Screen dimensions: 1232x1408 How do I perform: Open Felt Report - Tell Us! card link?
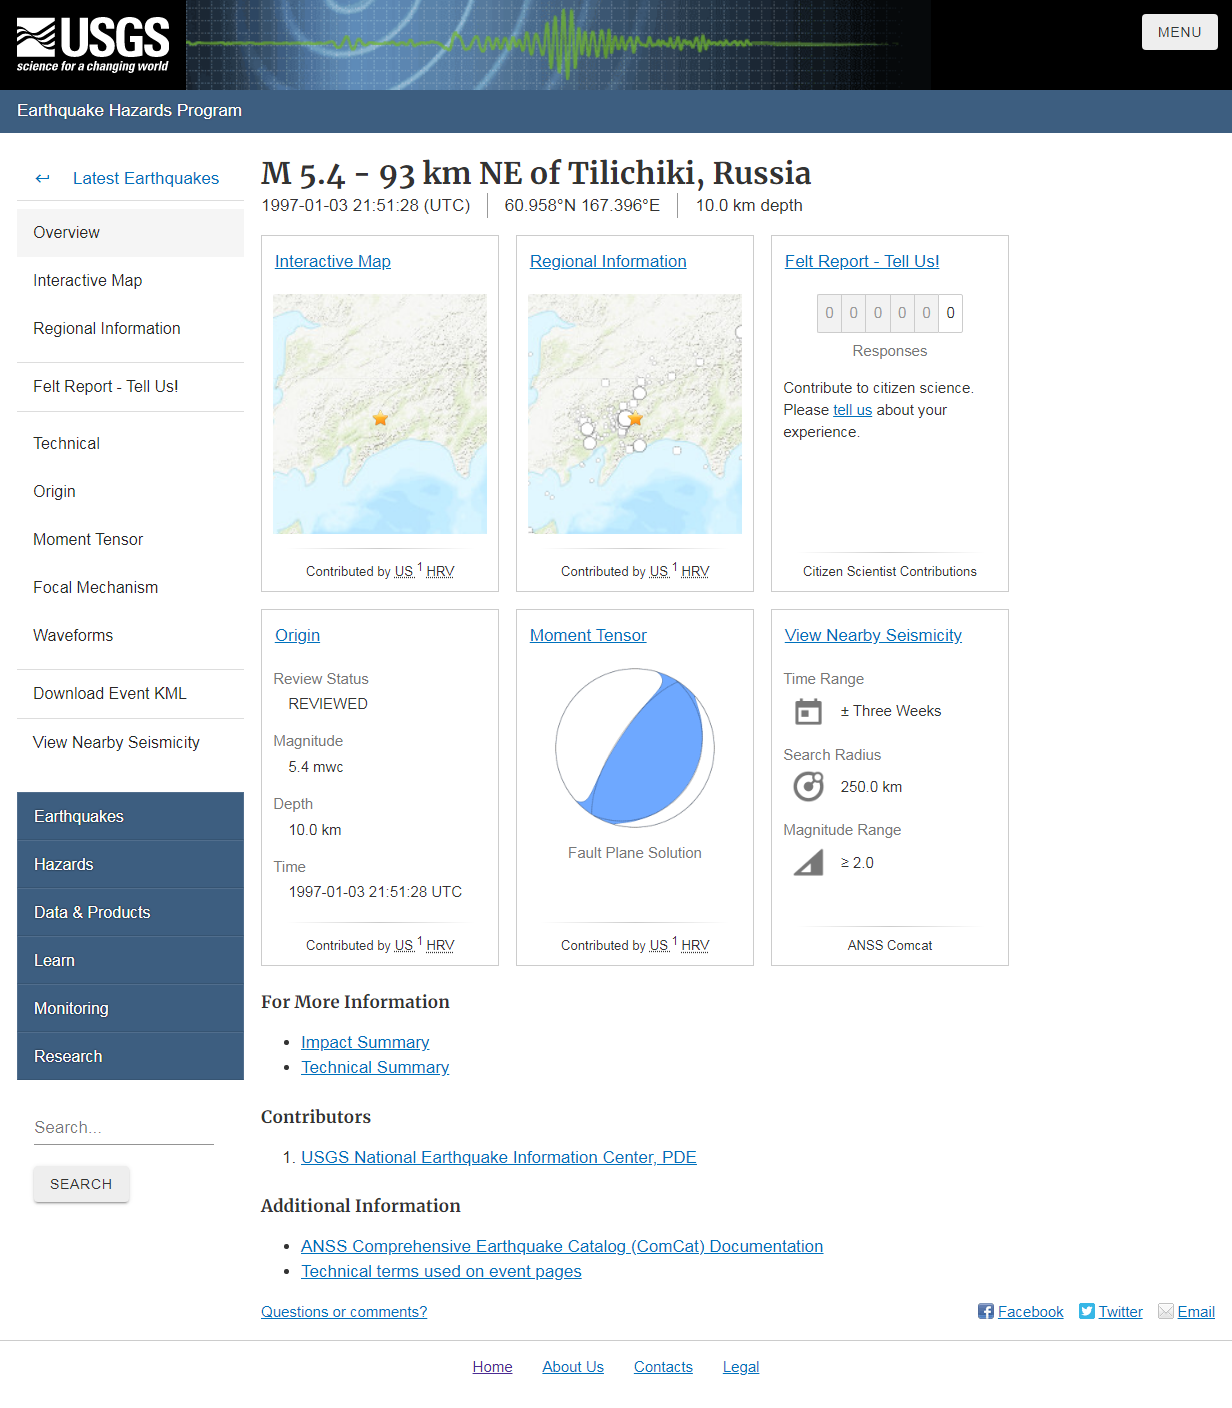coord(862,261)
